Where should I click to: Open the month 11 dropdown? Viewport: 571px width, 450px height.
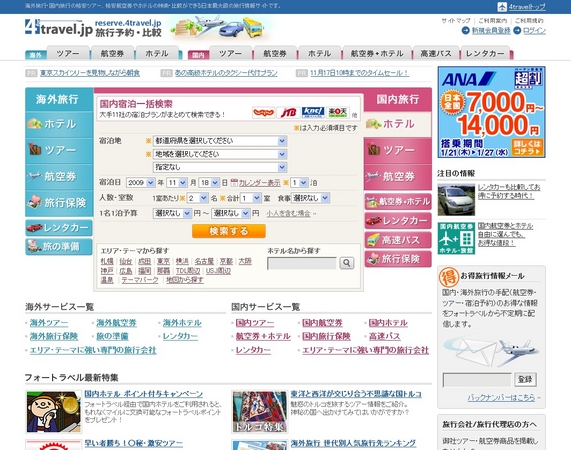point(177,182)
